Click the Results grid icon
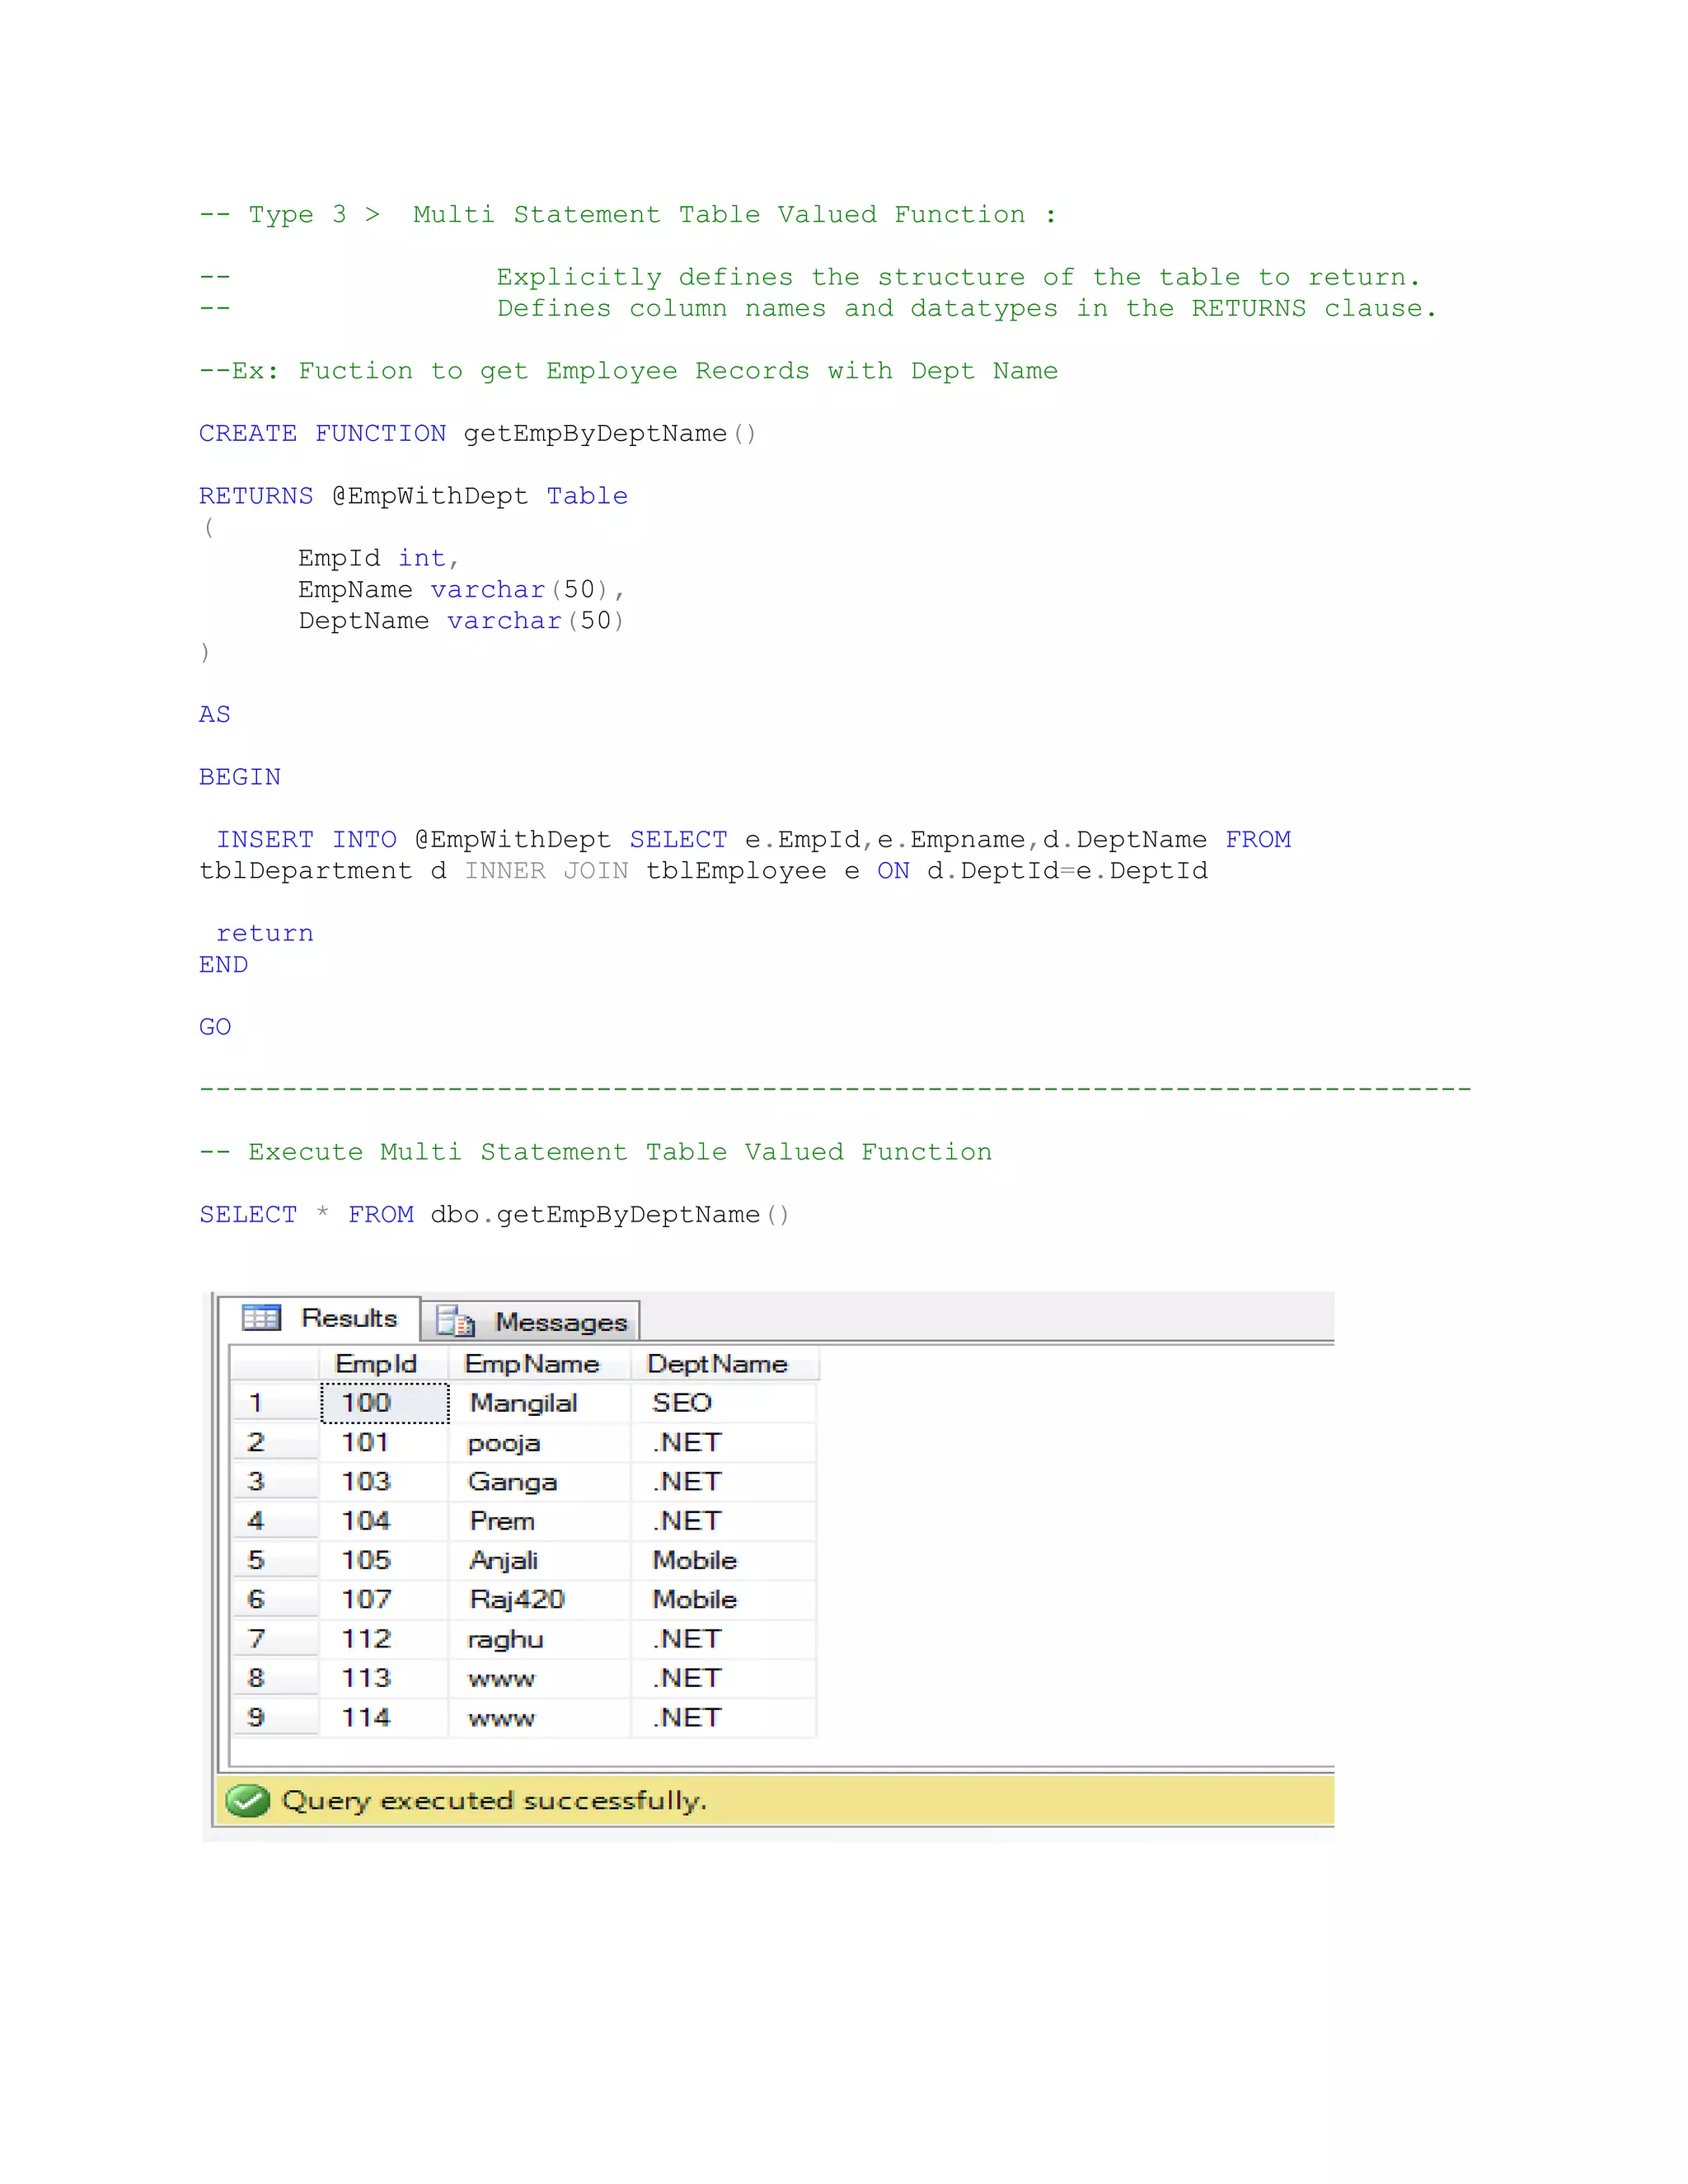Screen dimensions: 1688x2184 click(x=261, y=1318)
